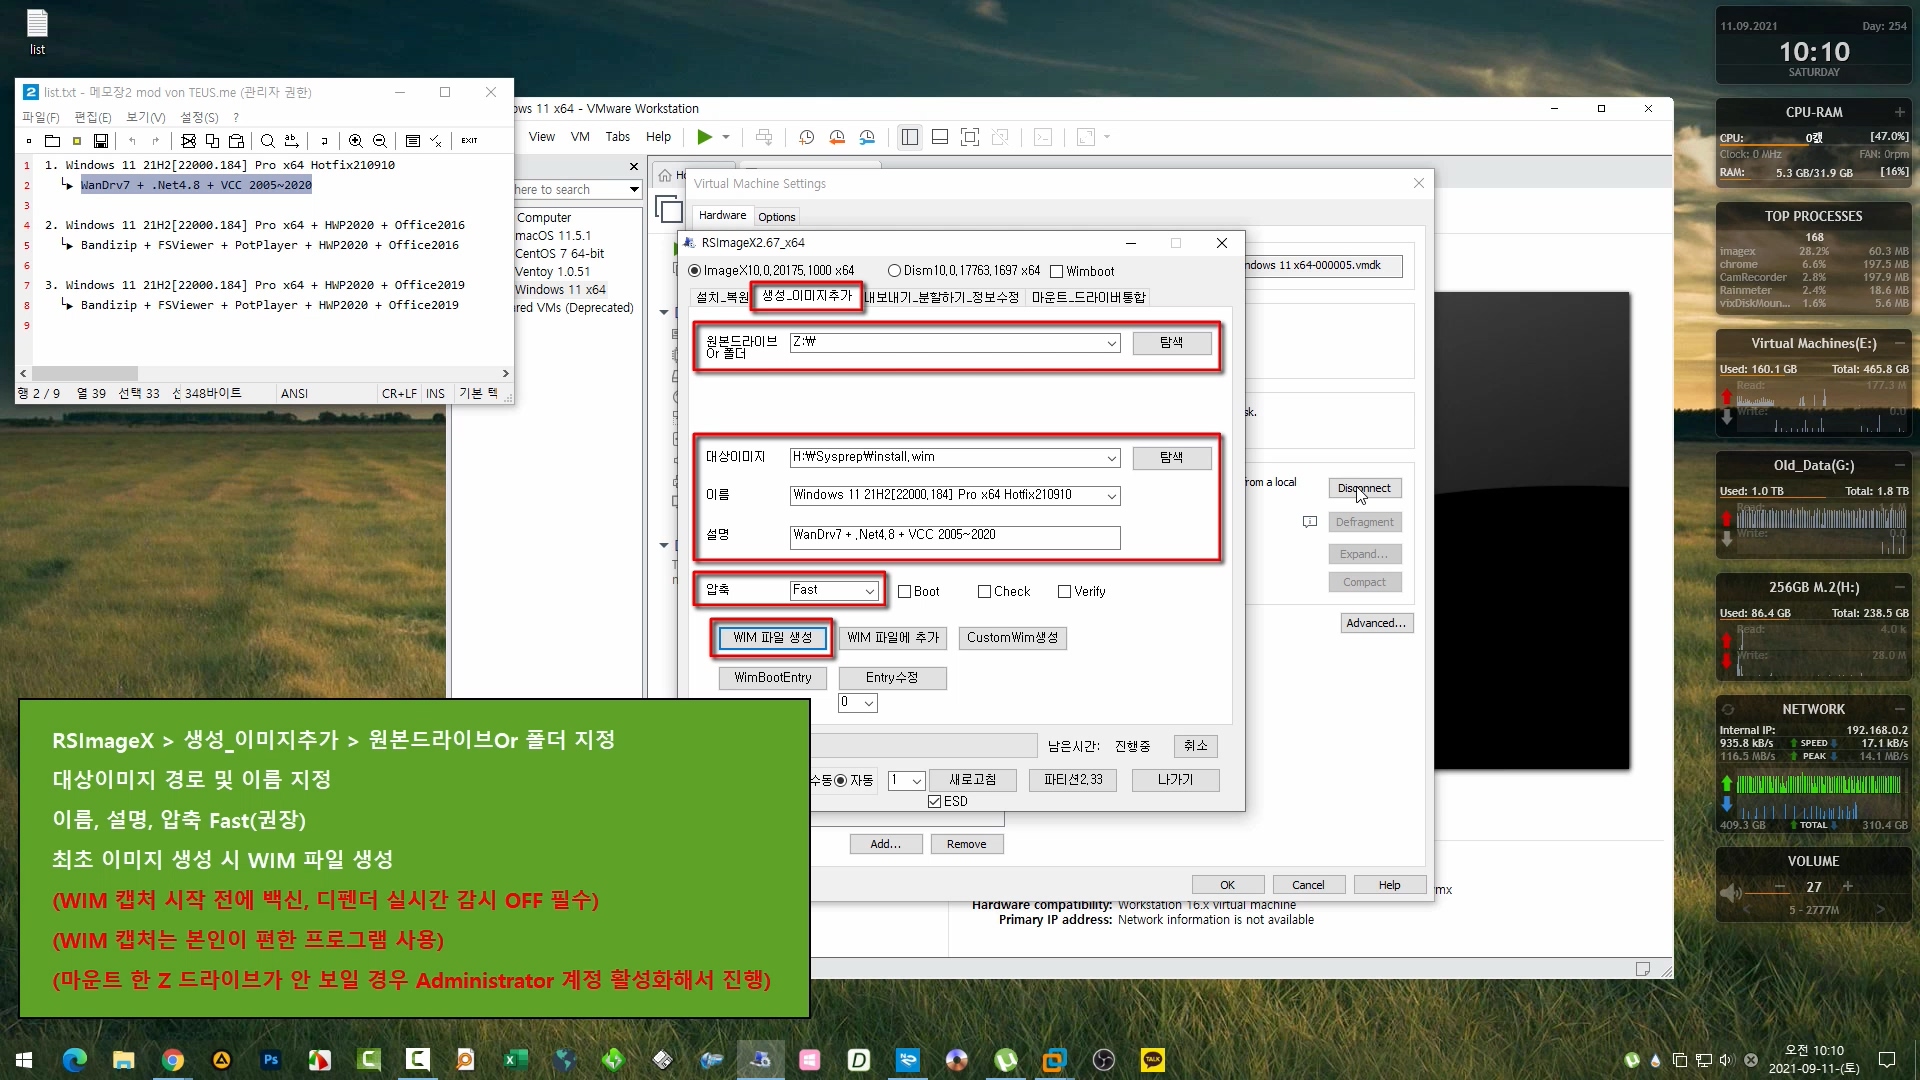Click the 설명 description text field
1920x1080 pixels.
[954, 536]
